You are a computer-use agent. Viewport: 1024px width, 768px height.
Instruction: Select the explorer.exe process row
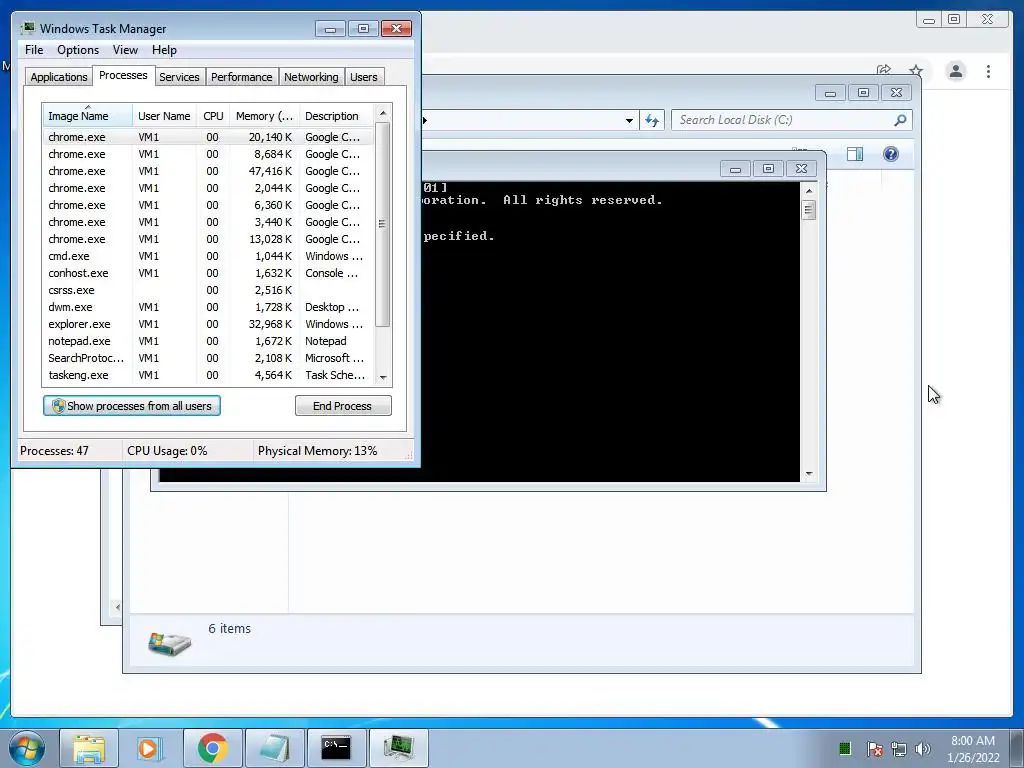[x=208, y=324]
